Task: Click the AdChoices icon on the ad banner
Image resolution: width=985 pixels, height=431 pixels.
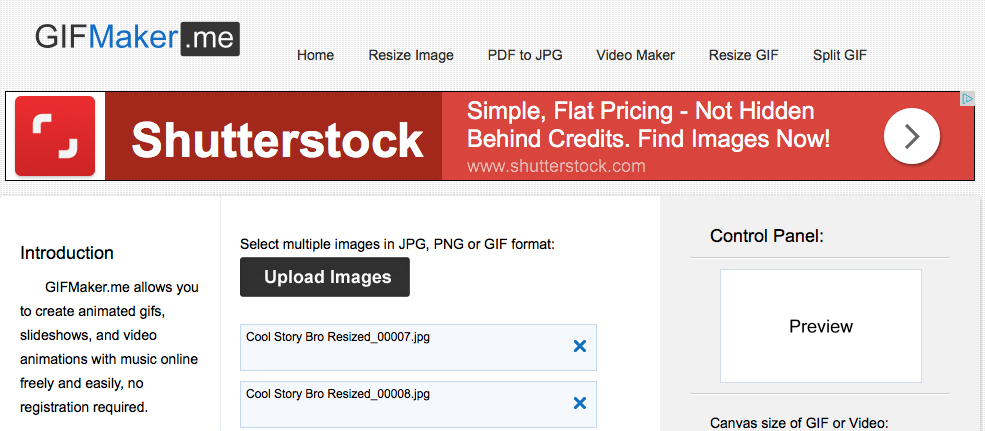Action: coord(967,99)
